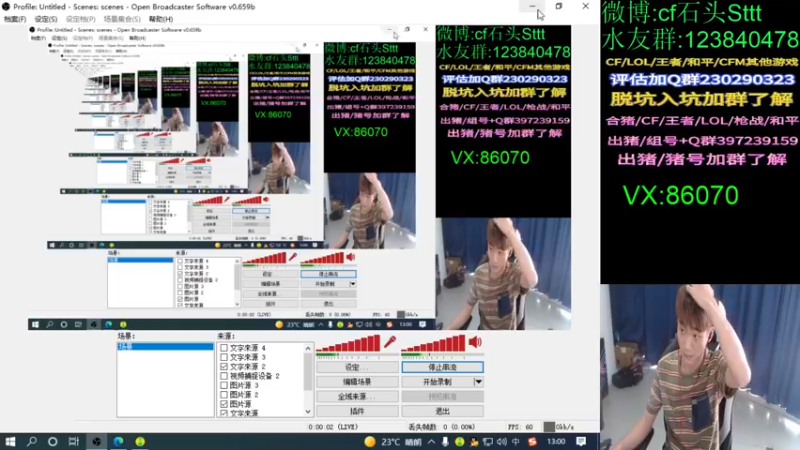Open the 设定(S) menu

(x=46, y=19)
